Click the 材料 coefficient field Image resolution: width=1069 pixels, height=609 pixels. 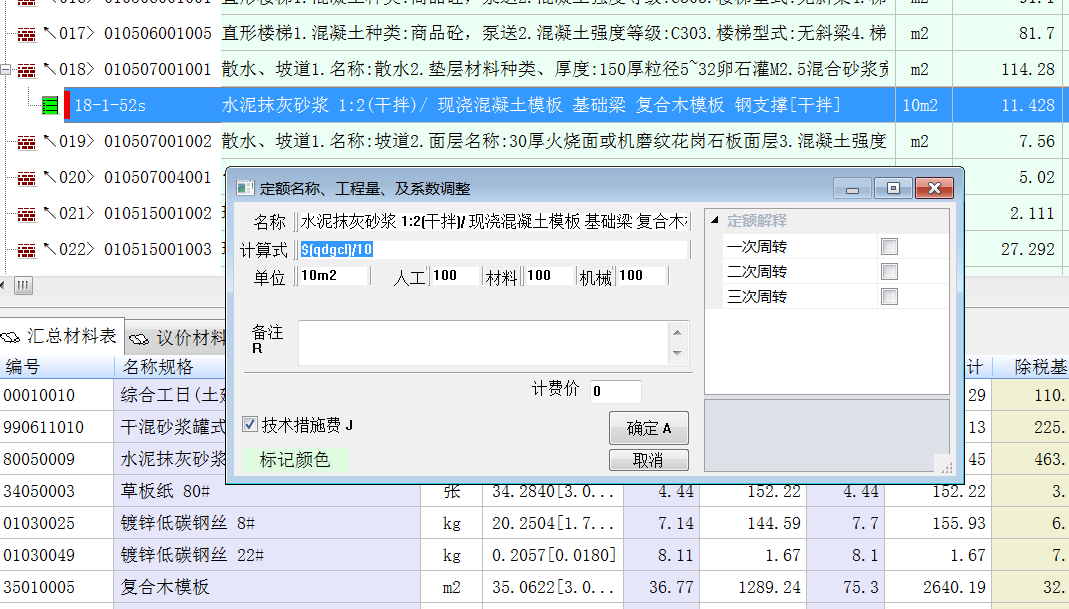[549, 276]
